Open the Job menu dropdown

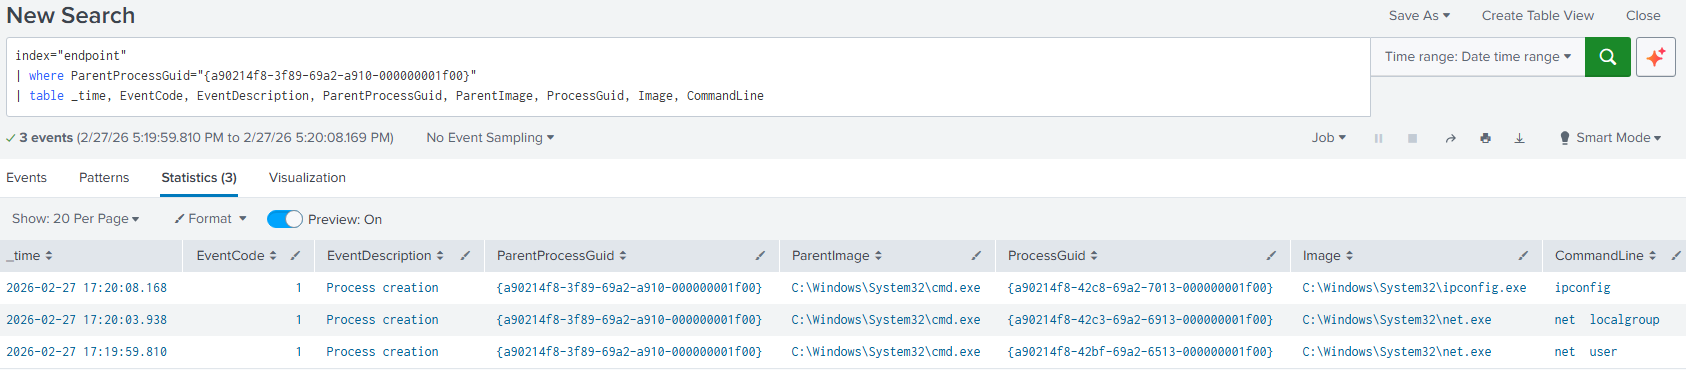[1329, 138]
